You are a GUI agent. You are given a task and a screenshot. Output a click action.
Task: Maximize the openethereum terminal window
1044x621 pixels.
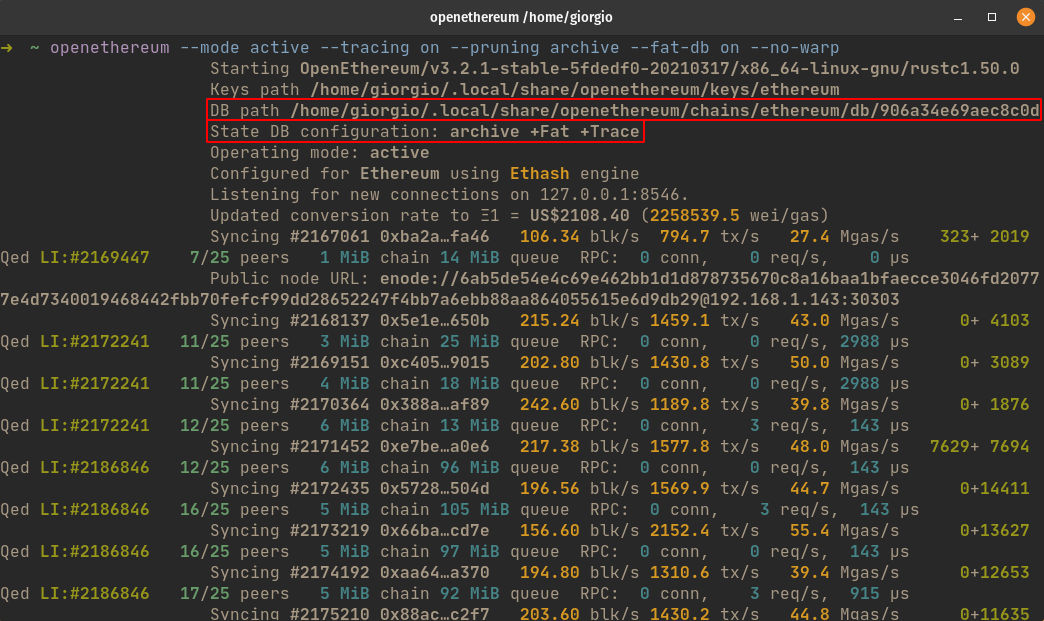point(991,17)
